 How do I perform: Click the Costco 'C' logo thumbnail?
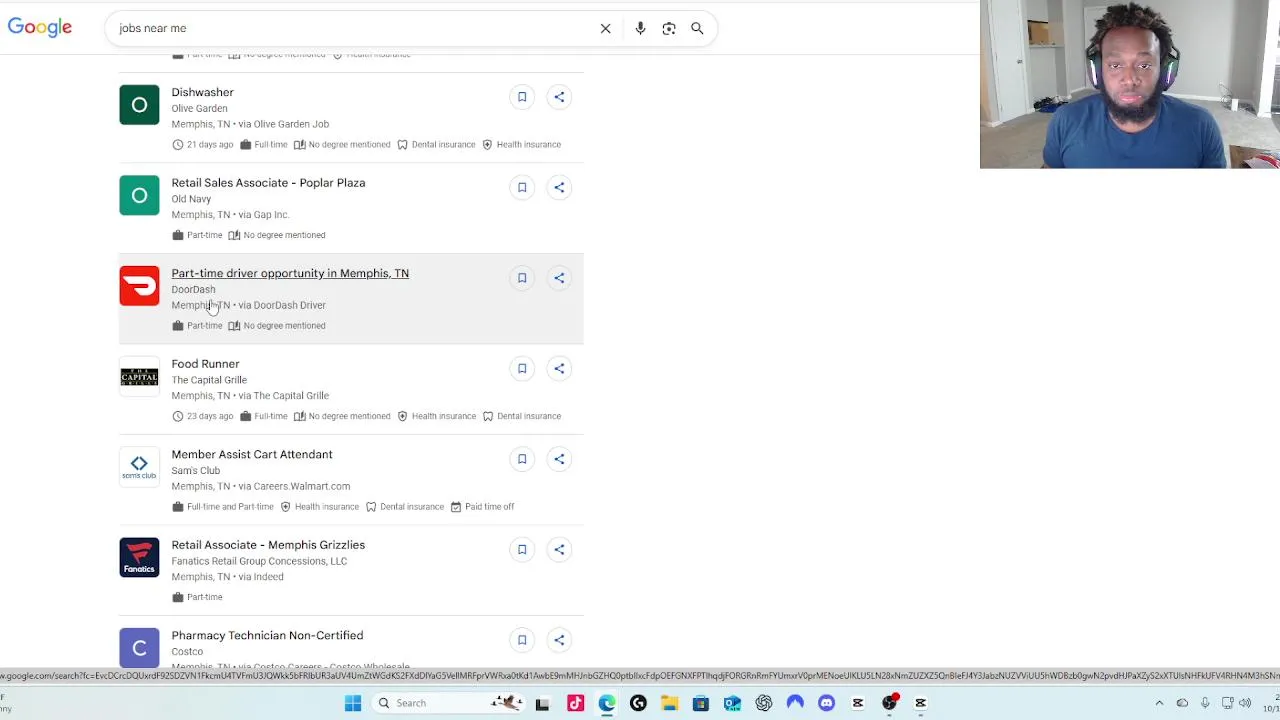(139, 648)
